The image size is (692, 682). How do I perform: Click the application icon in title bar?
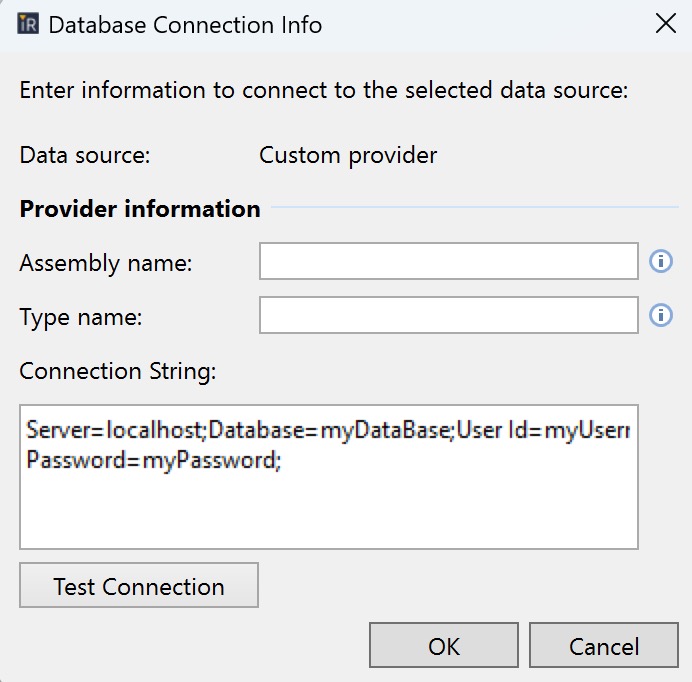[x=29, y=25]
